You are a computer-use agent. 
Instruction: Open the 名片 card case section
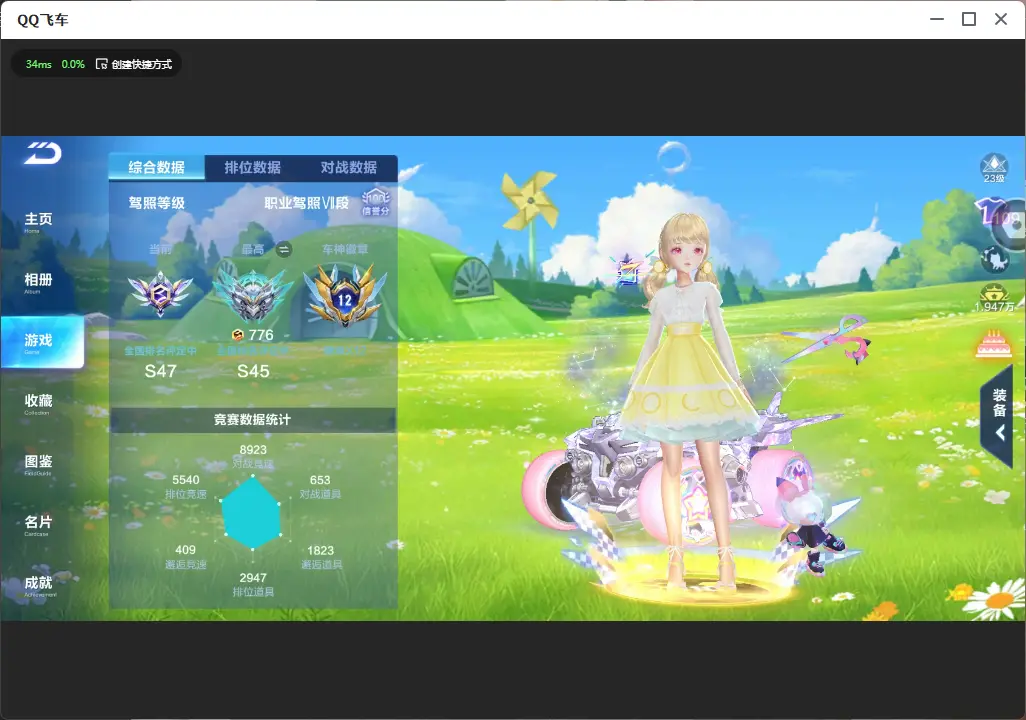point(38,524)
